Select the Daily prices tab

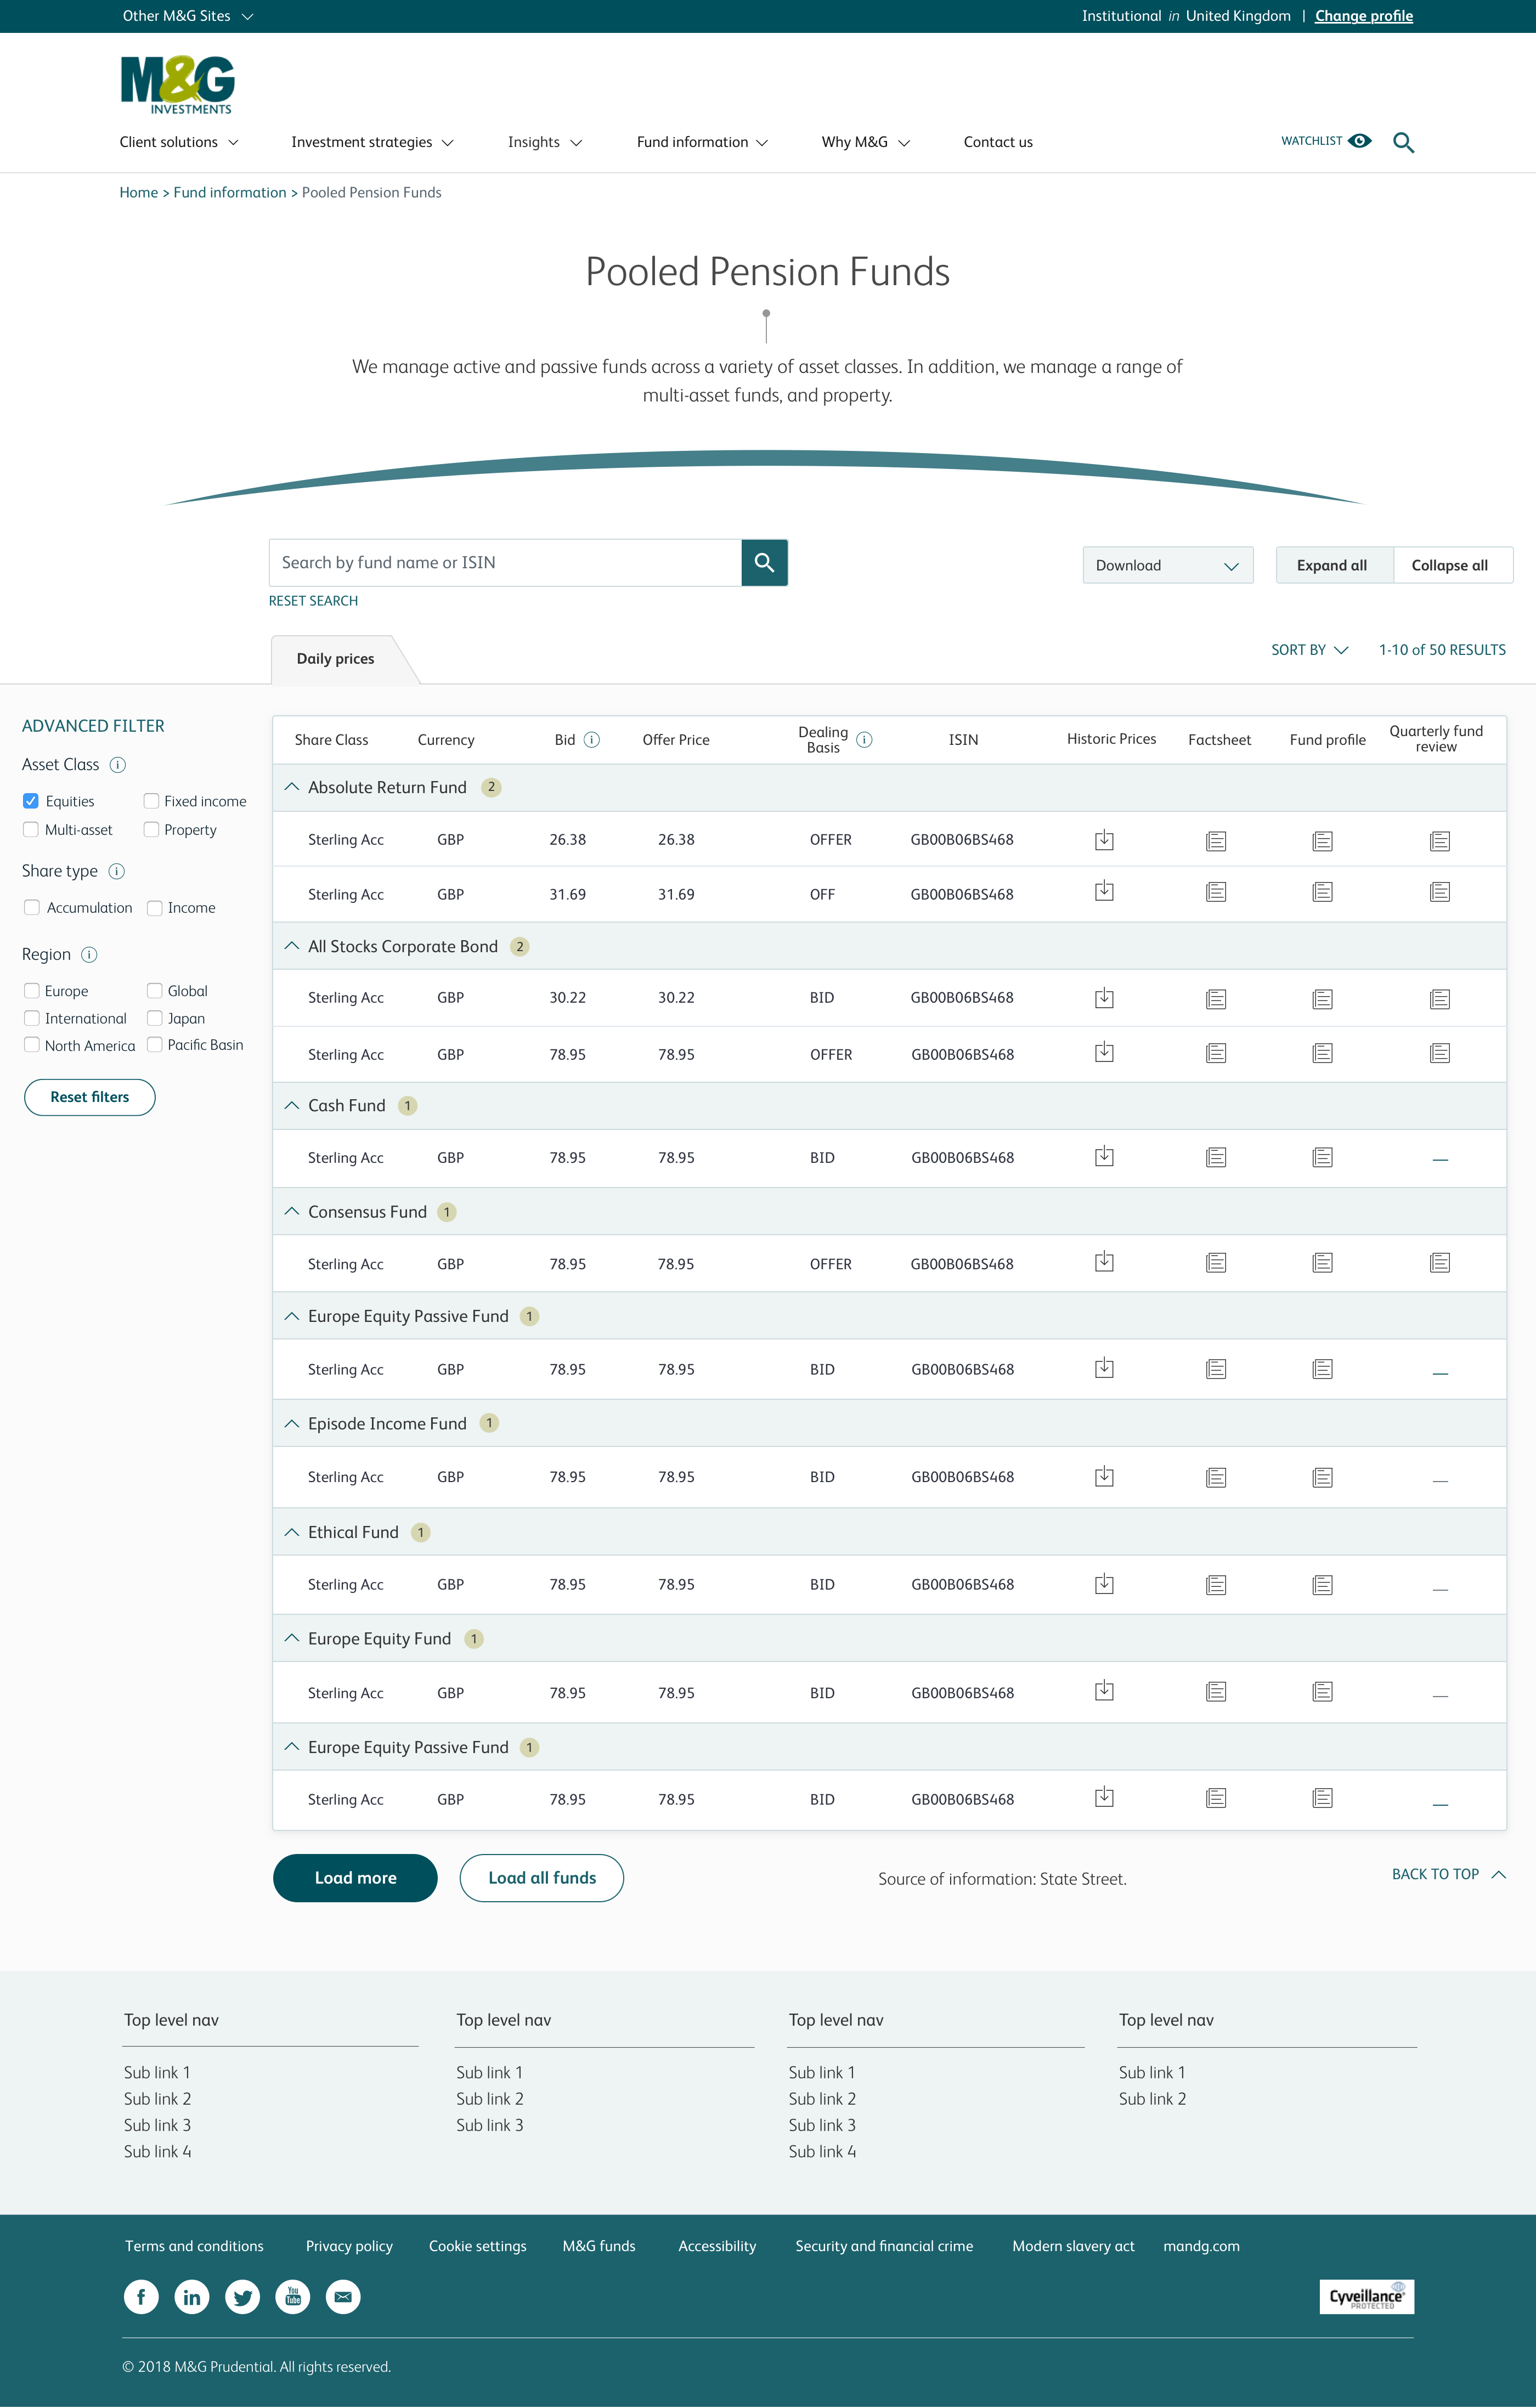coord(335,659)
